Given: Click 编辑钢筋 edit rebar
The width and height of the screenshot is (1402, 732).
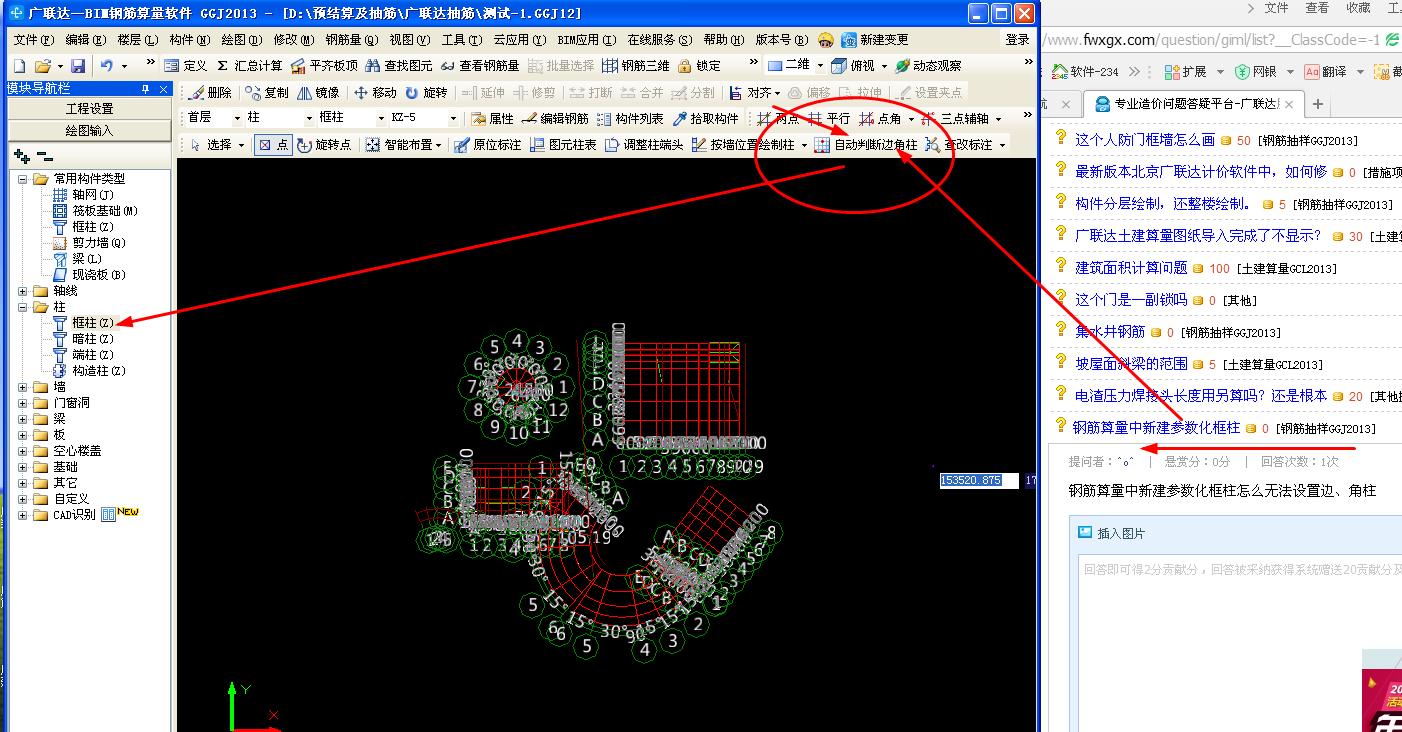Looking at the screenshot, I should pyautogui.click(x=555, y=118).
